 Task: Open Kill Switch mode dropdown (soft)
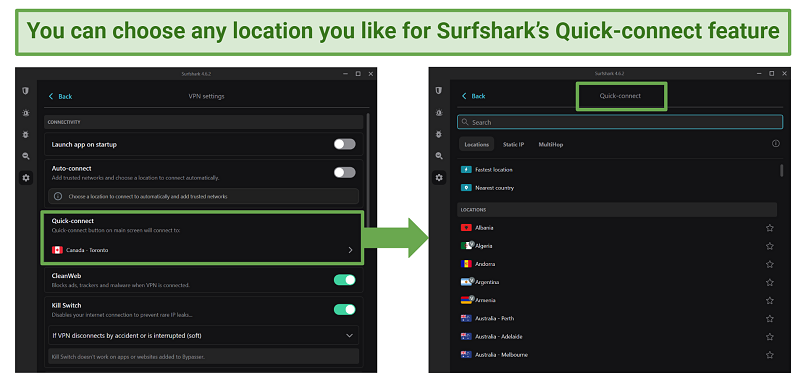(x=204, y=336)
